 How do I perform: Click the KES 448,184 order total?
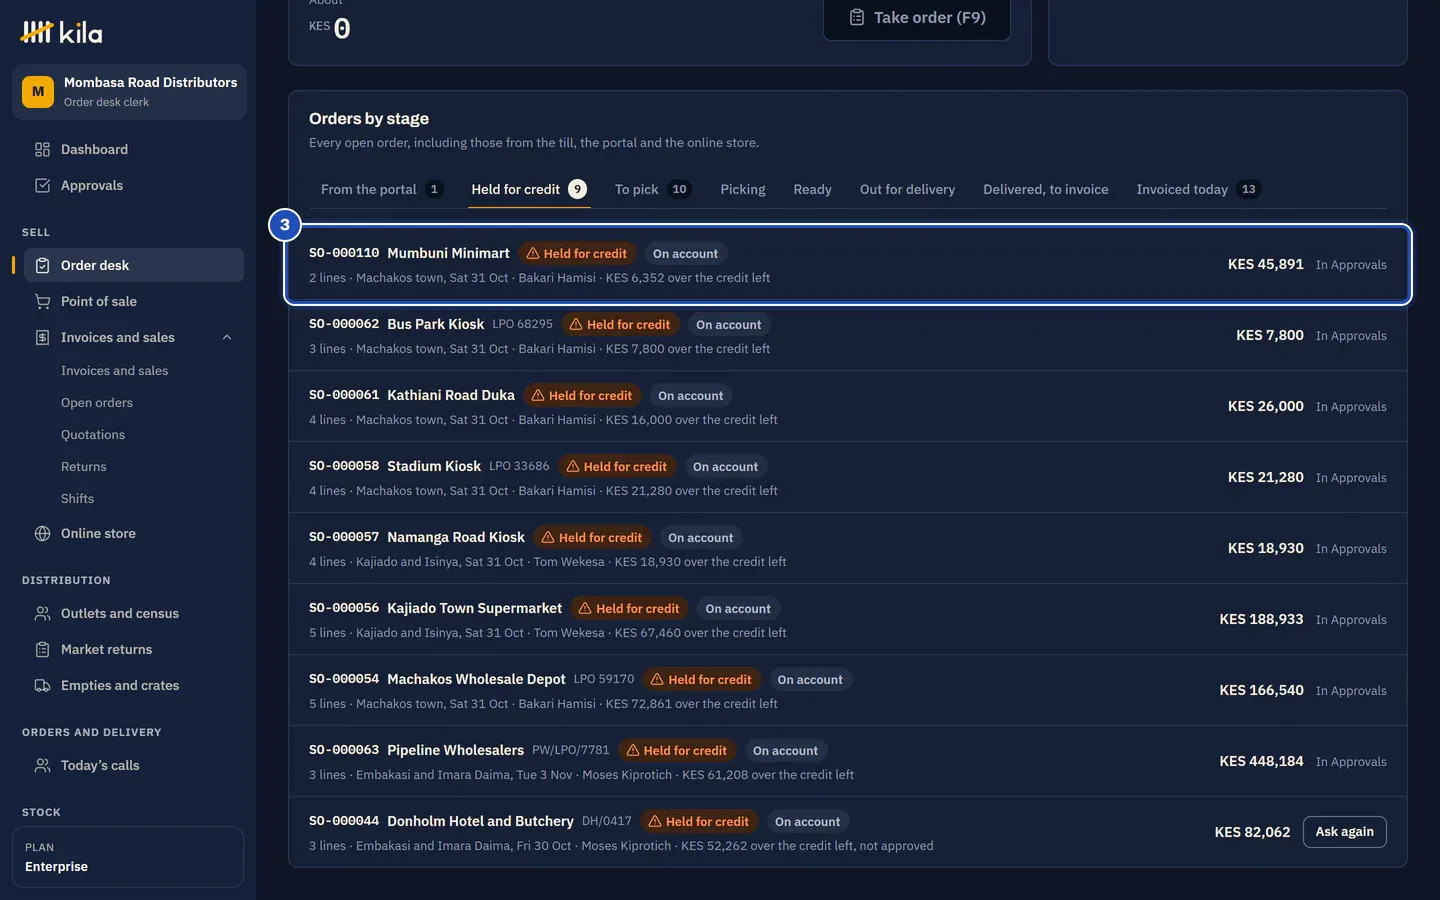tap(1261, 762)
